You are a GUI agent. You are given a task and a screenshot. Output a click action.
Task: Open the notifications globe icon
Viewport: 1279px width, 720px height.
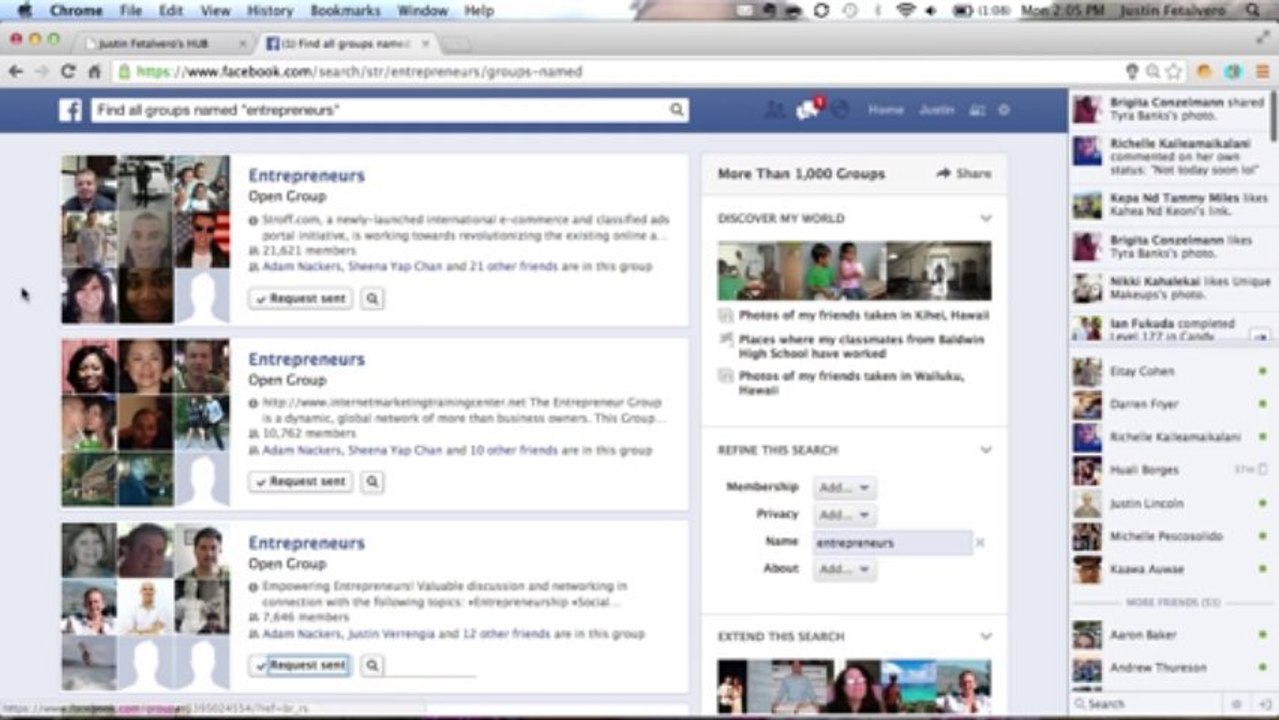840,110
